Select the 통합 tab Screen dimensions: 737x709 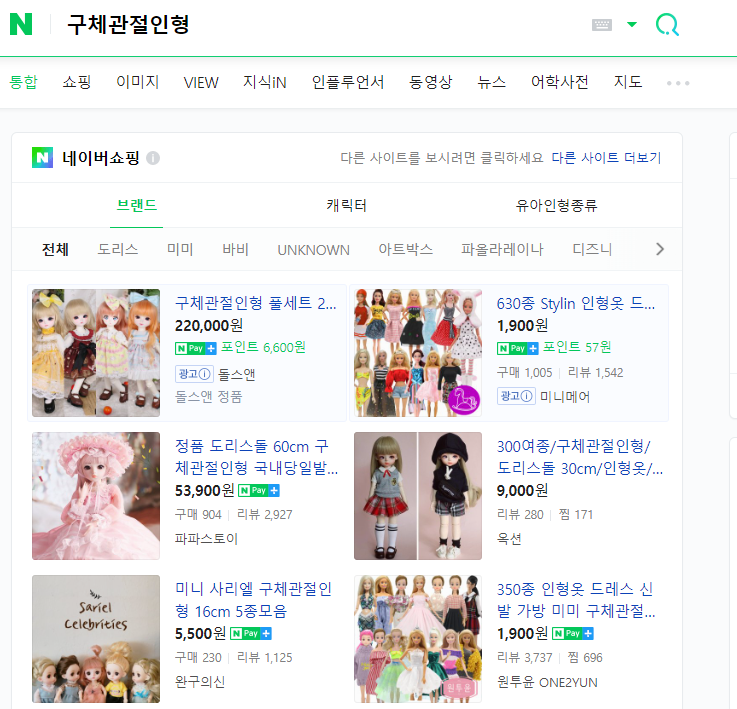pyautogui.click(x=23, y=82)
